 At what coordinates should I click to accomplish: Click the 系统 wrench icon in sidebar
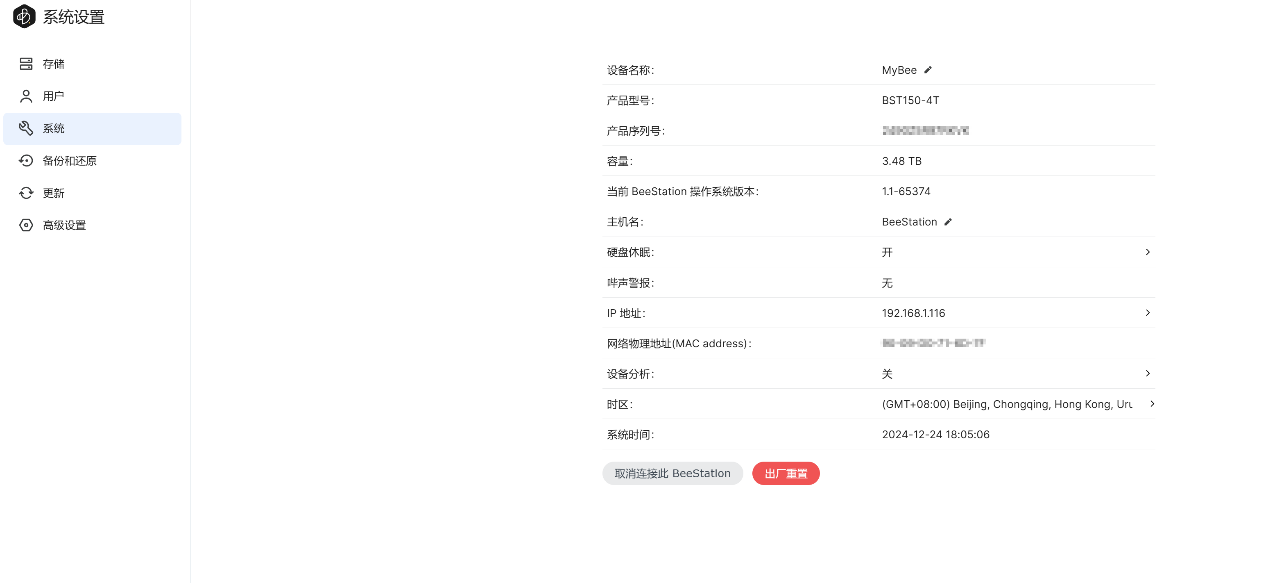coord(26,129)
